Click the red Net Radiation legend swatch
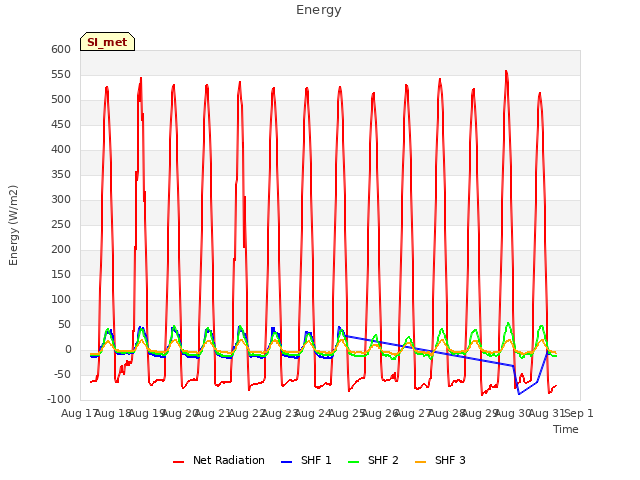640x480 pixels. [178, 462]
